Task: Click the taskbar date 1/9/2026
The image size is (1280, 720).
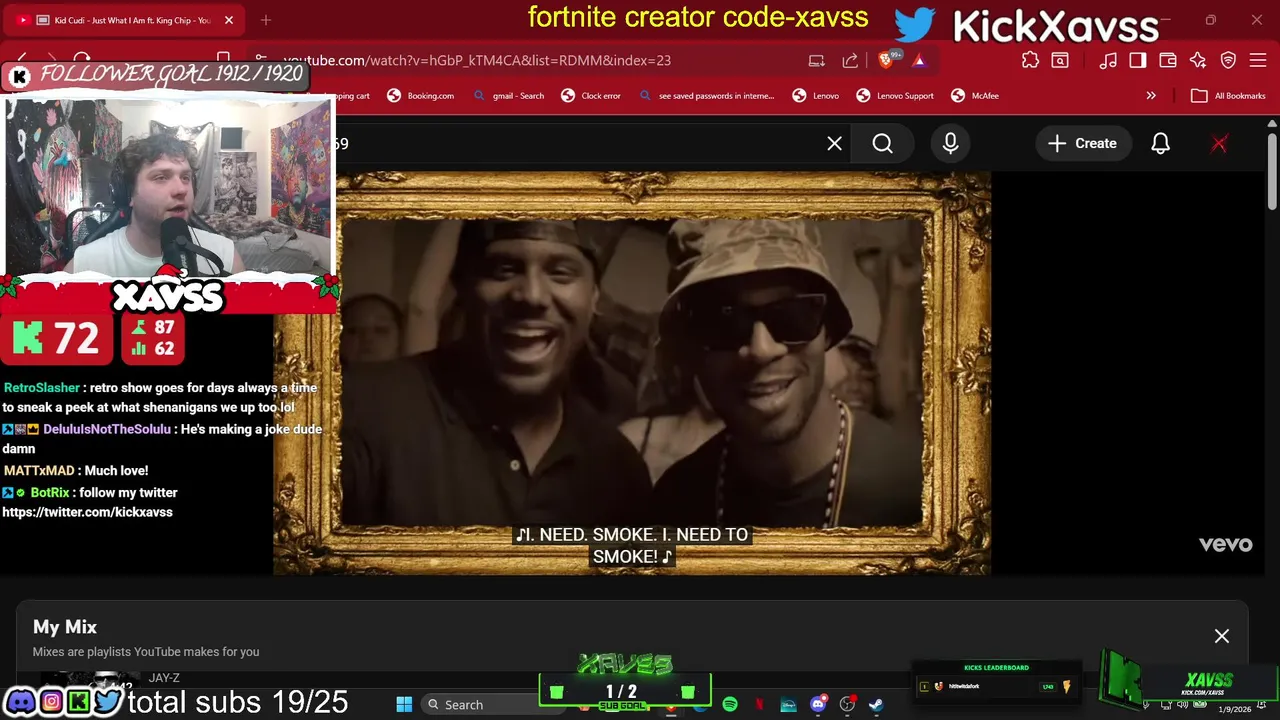Action: [1234, 709]
